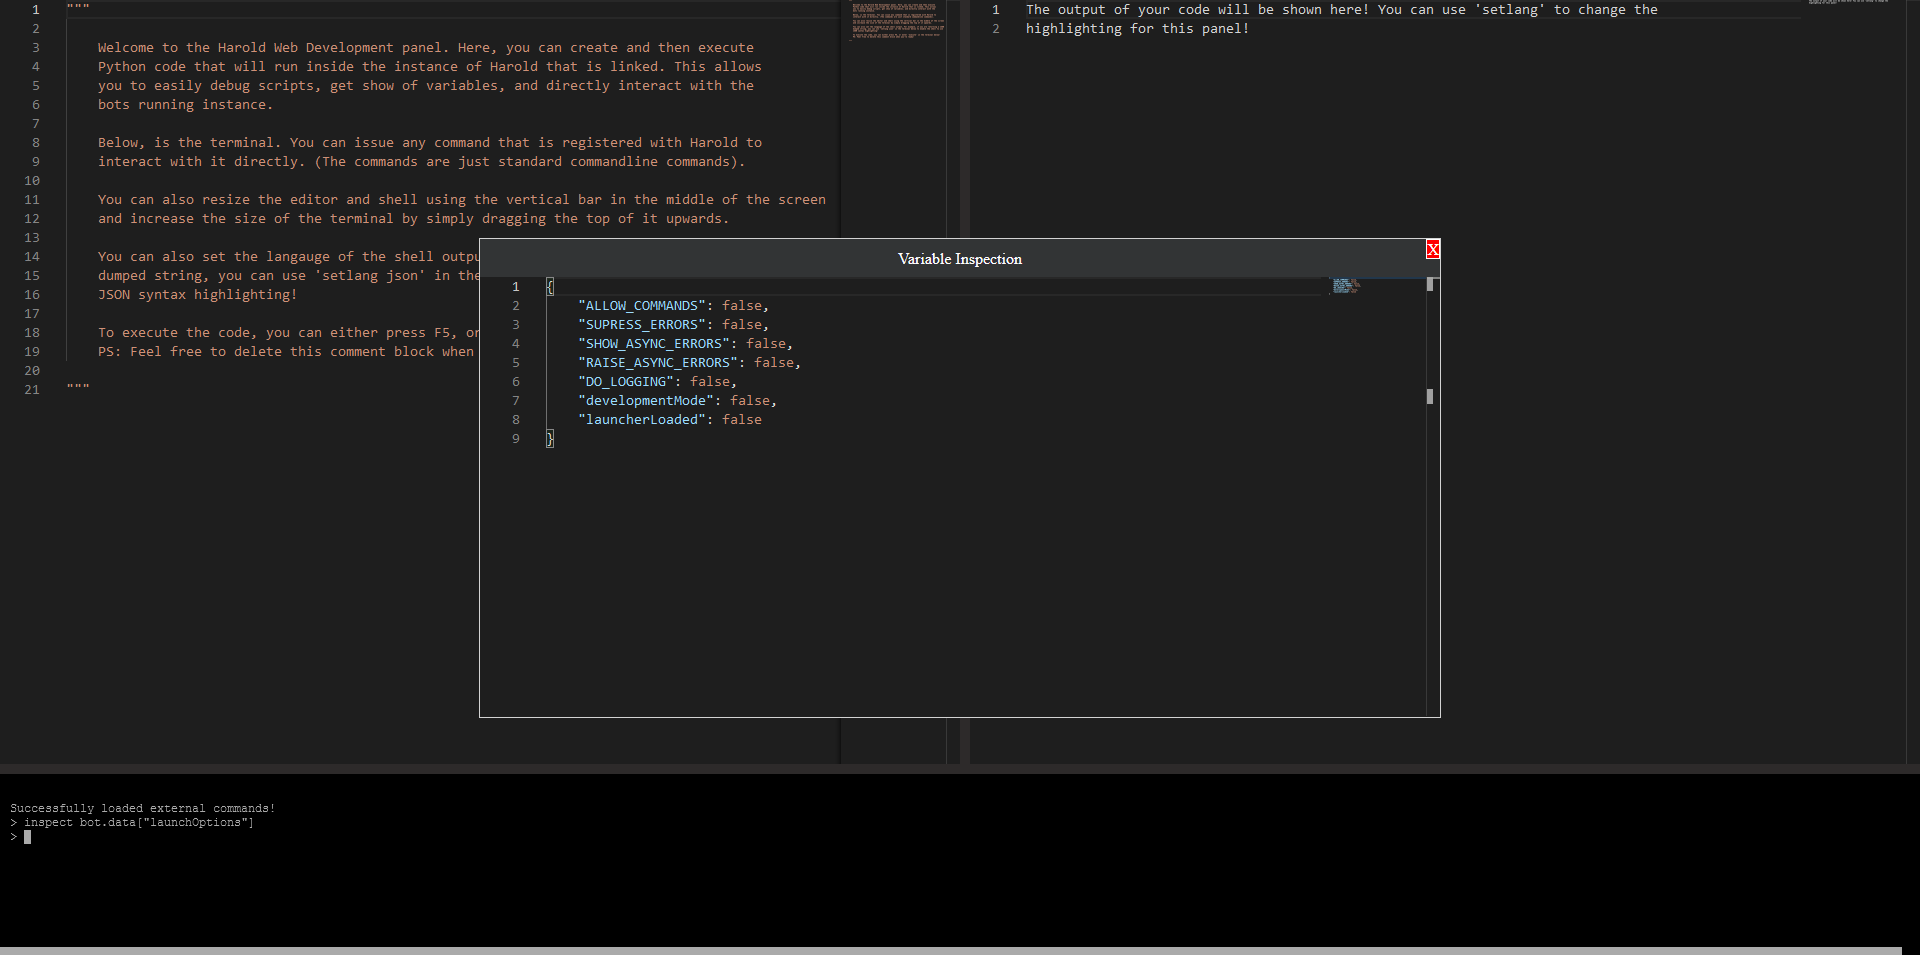This screenshot has height=955, width=1920.
Task: Click the closing brace in inspection editor
Action: tap(550, 439)
